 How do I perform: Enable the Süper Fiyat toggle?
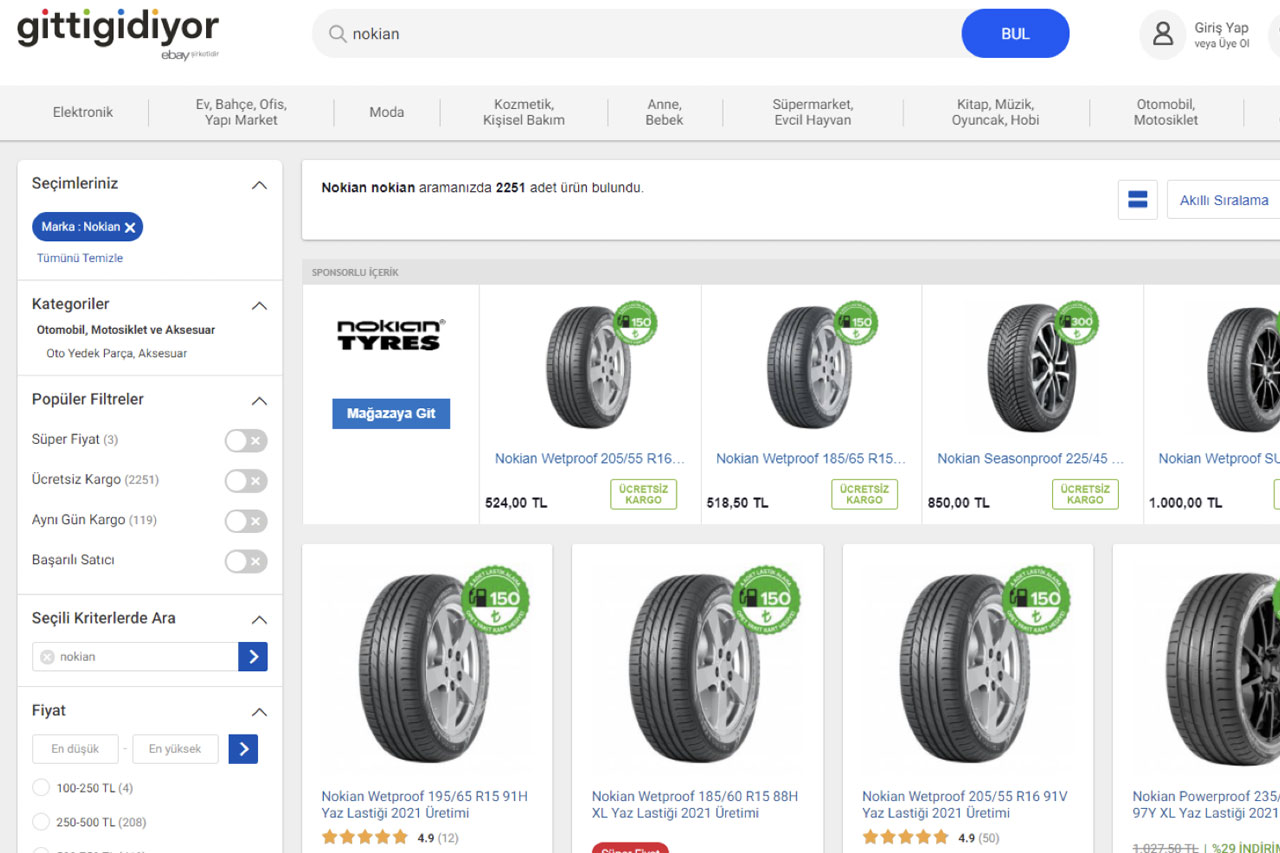click(246, 440)
